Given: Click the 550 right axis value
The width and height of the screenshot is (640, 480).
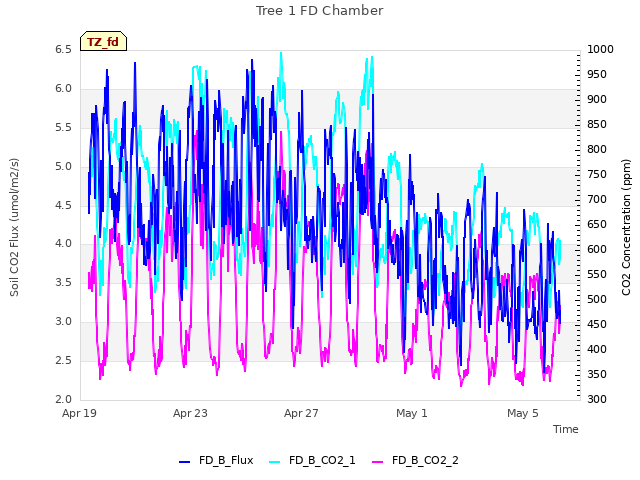Looking at the screenshot, I should [597, 274].
